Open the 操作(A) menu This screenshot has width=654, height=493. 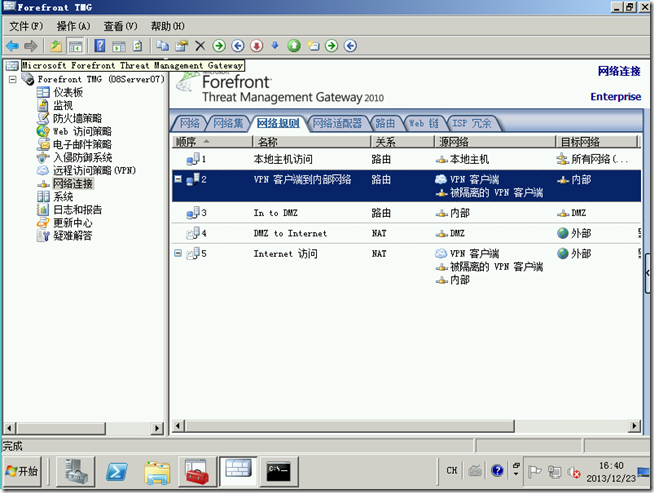coord(73,26)
